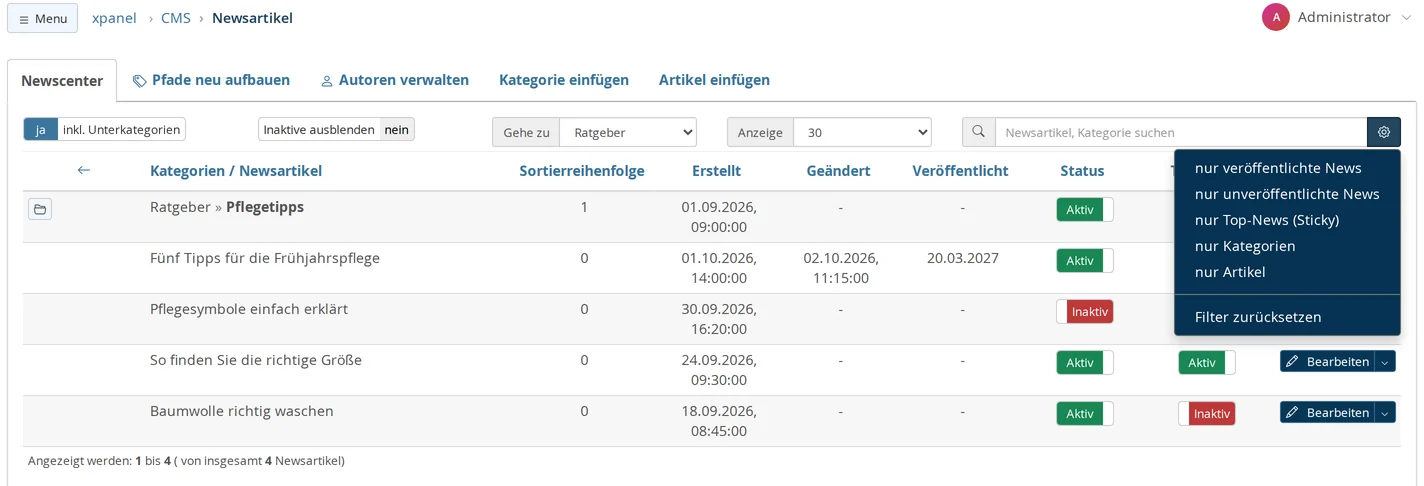
Task: Click 'So finden Sie die richtige Größe' title
Action: 256,360
